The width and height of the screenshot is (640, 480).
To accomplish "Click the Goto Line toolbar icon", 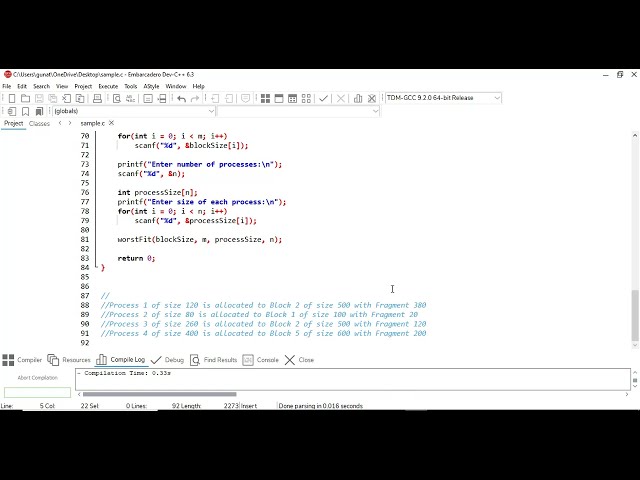I will point(162,98).
